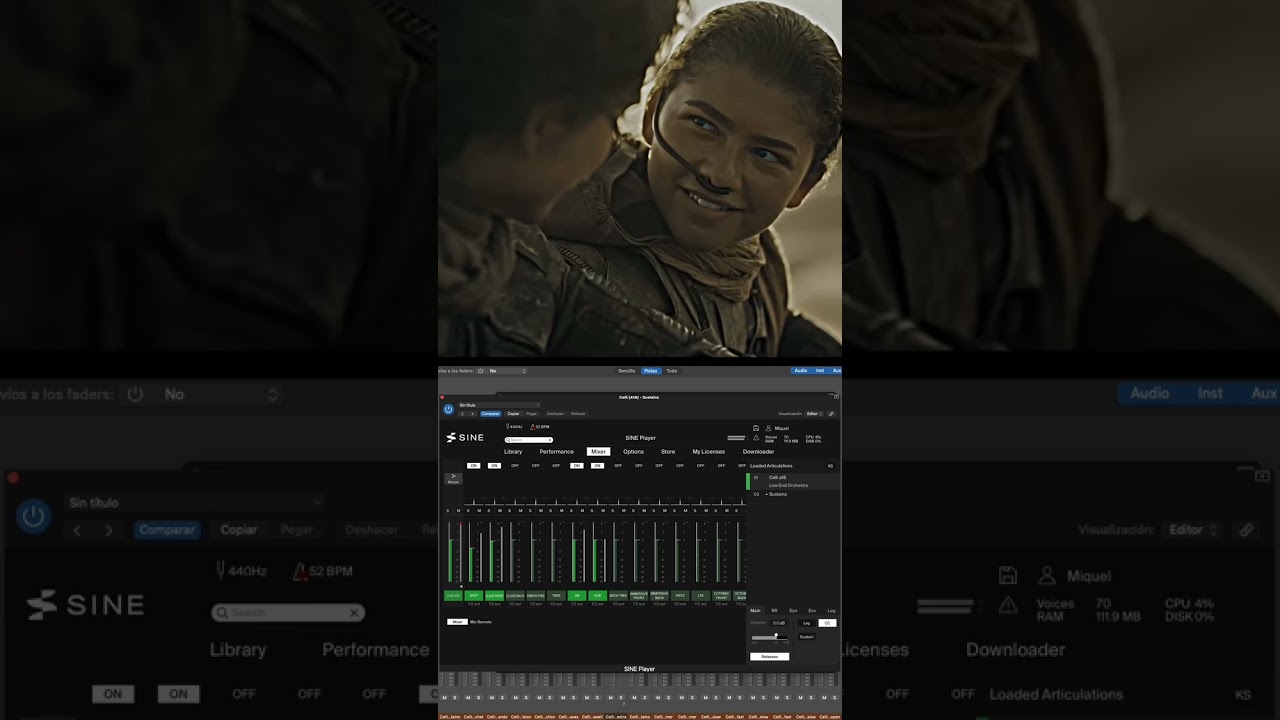Select the Pistas view button

click(651, 370)
